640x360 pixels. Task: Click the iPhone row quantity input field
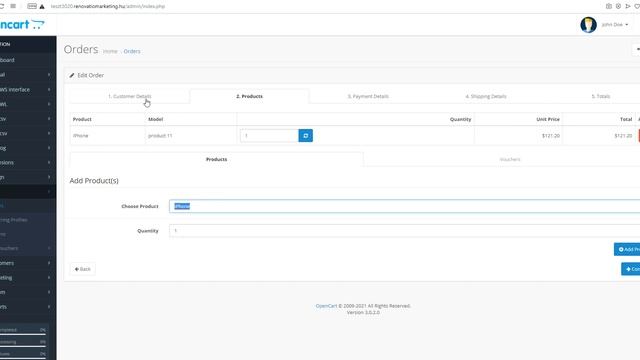click(x=269, y=136)
